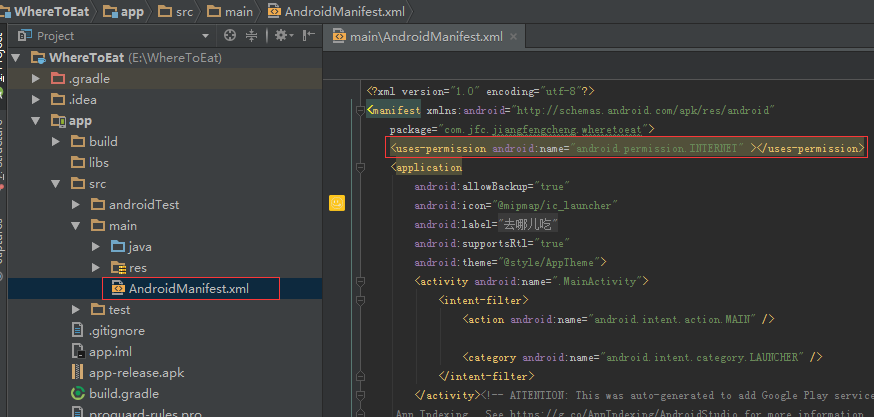874x417 pixels.
Task: Click the uses-permission INTERNET line
Action: click(627, 148)
